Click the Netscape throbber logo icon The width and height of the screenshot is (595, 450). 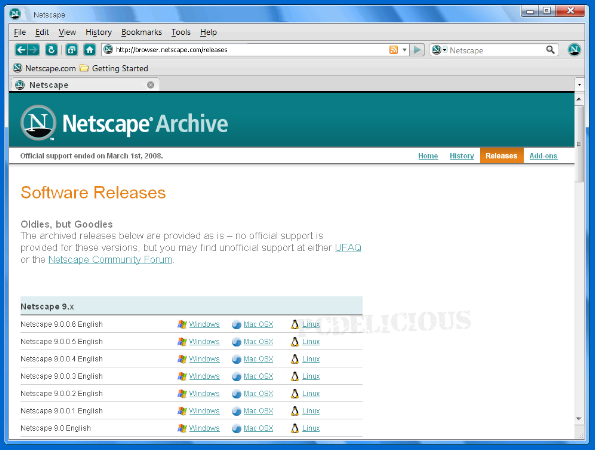pyautogui.click(x=574, y=49)
